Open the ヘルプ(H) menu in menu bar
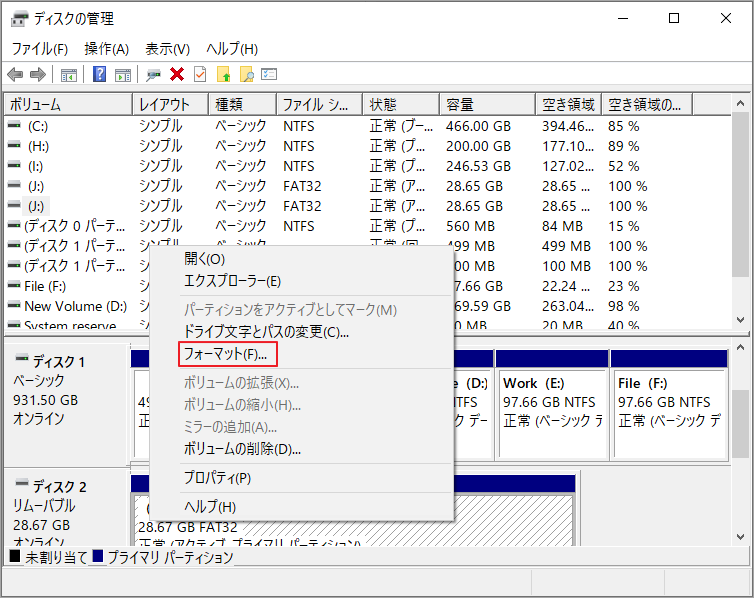 tap(232, 49)
